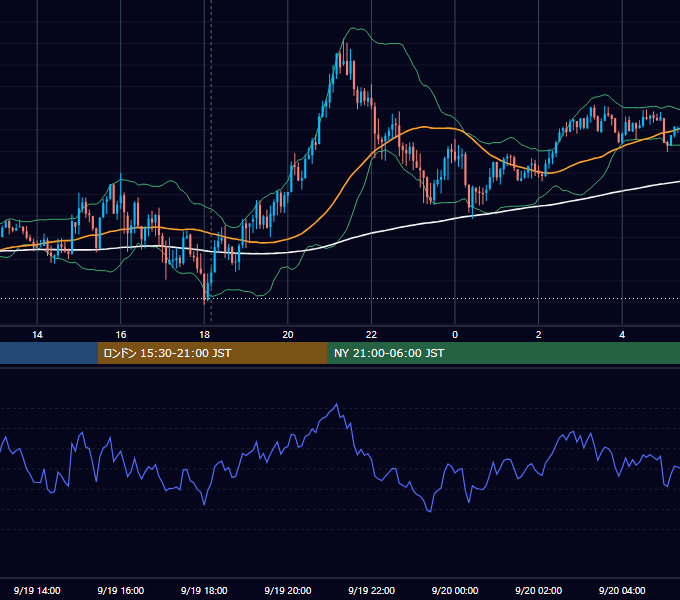Click the 9/19 18:00 date label
This screenshot has width=680, height=600.
(204, 590)
